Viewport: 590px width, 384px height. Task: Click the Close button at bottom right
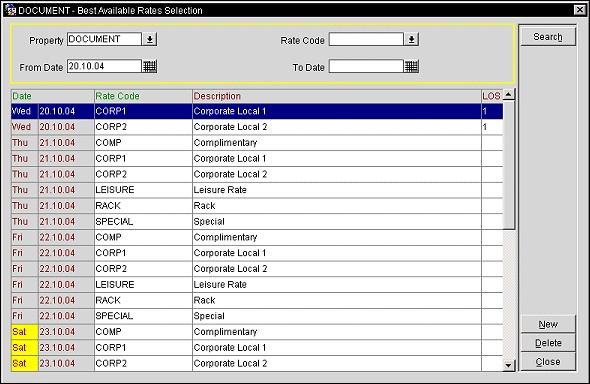548,362
